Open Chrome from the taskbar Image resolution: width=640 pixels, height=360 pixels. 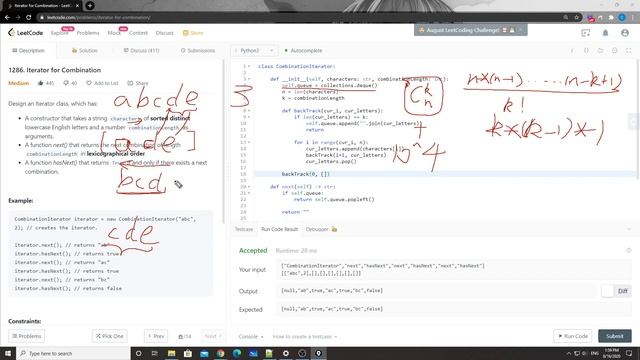click(220, 353)
